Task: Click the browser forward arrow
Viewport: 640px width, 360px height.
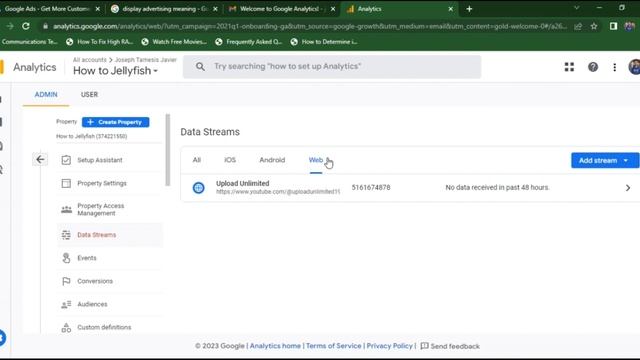Action: tap(10, 26)
